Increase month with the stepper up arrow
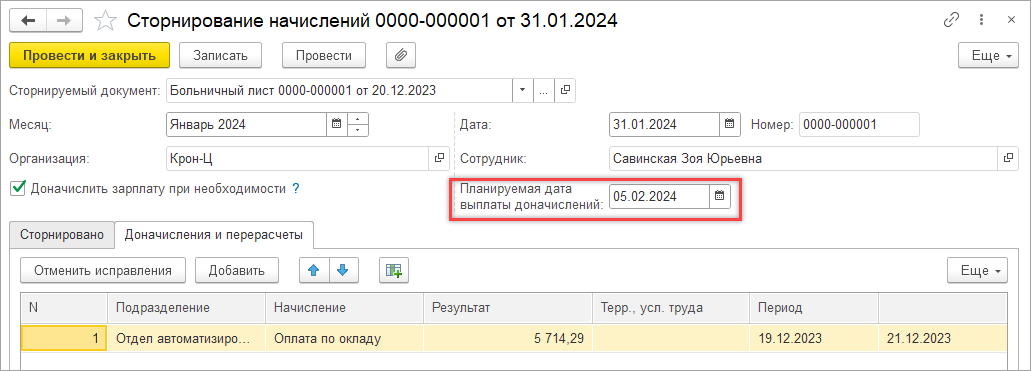The width and height of the screenshot is (1031, 371). (x=357, y=118)
